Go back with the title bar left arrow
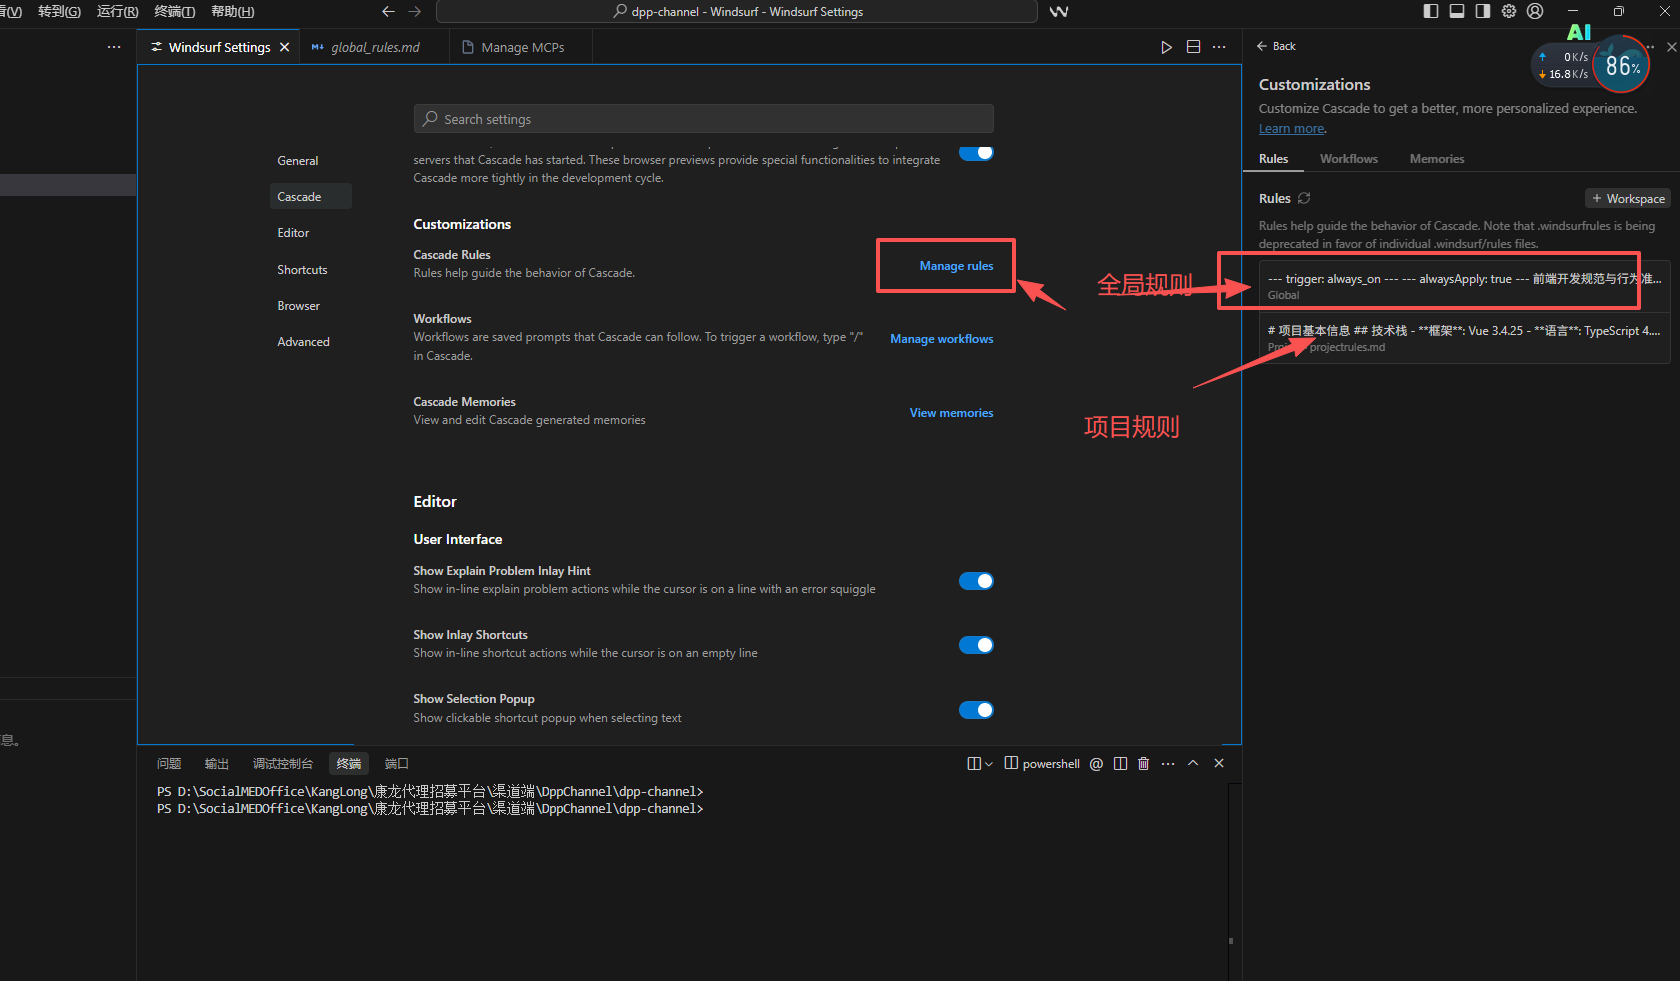Image resolution: width=1680 pixels, height=981 pixels. 388,11
